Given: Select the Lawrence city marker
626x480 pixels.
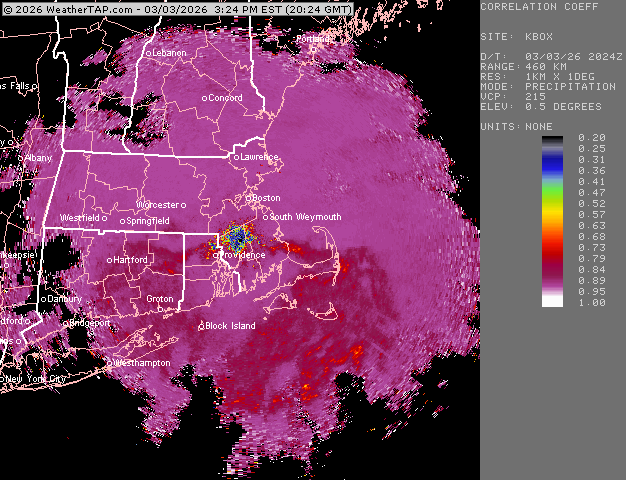Looking at the screenshot, I should pos(237,157).
